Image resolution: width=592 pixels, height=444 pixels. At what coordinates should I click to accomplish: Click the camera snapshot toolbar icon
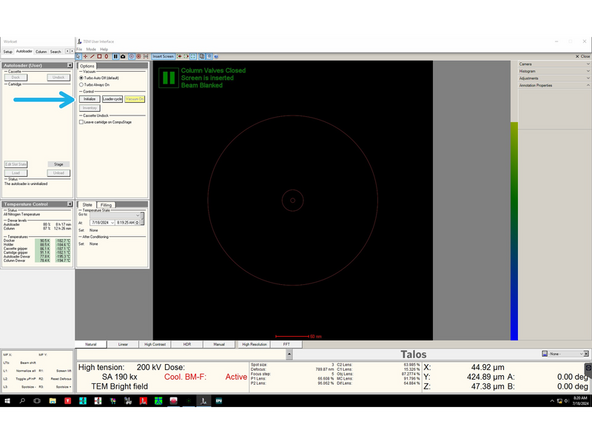123,57
